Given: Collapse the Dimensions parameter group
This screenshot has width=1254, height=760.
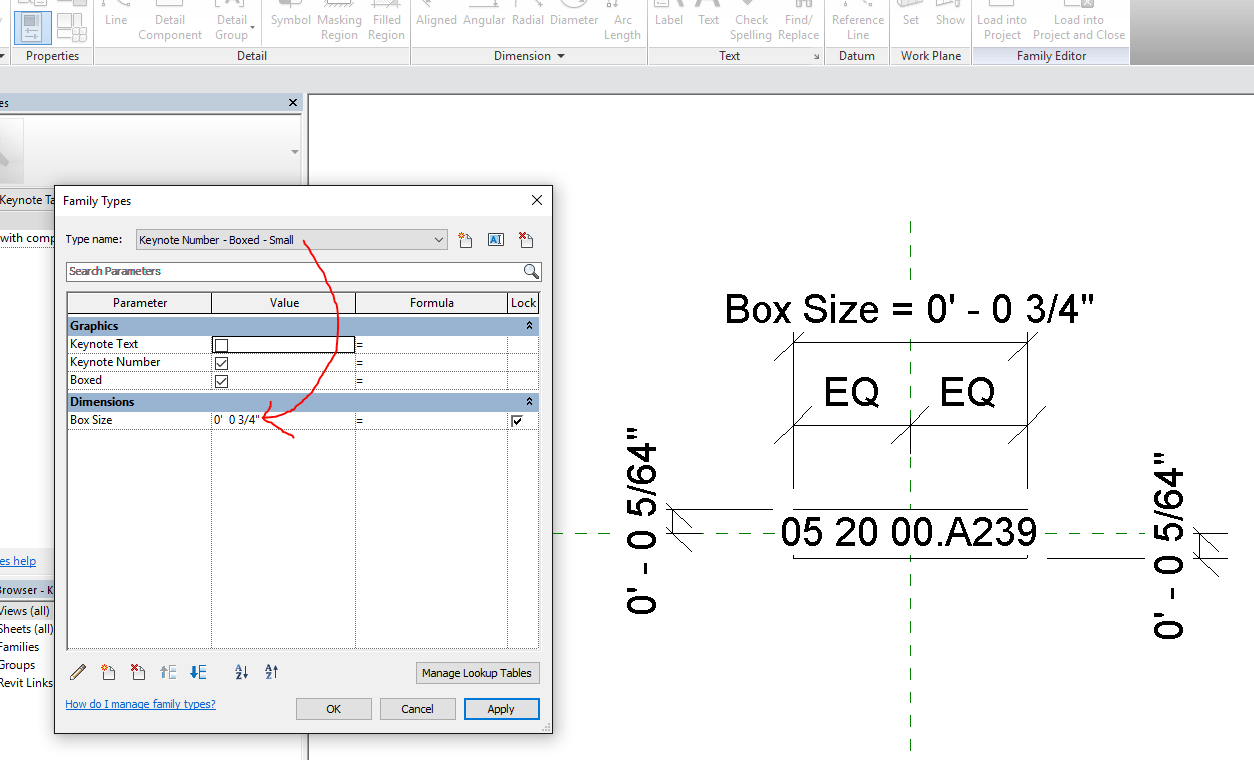Looking at the screenshot, I should 529,402.
